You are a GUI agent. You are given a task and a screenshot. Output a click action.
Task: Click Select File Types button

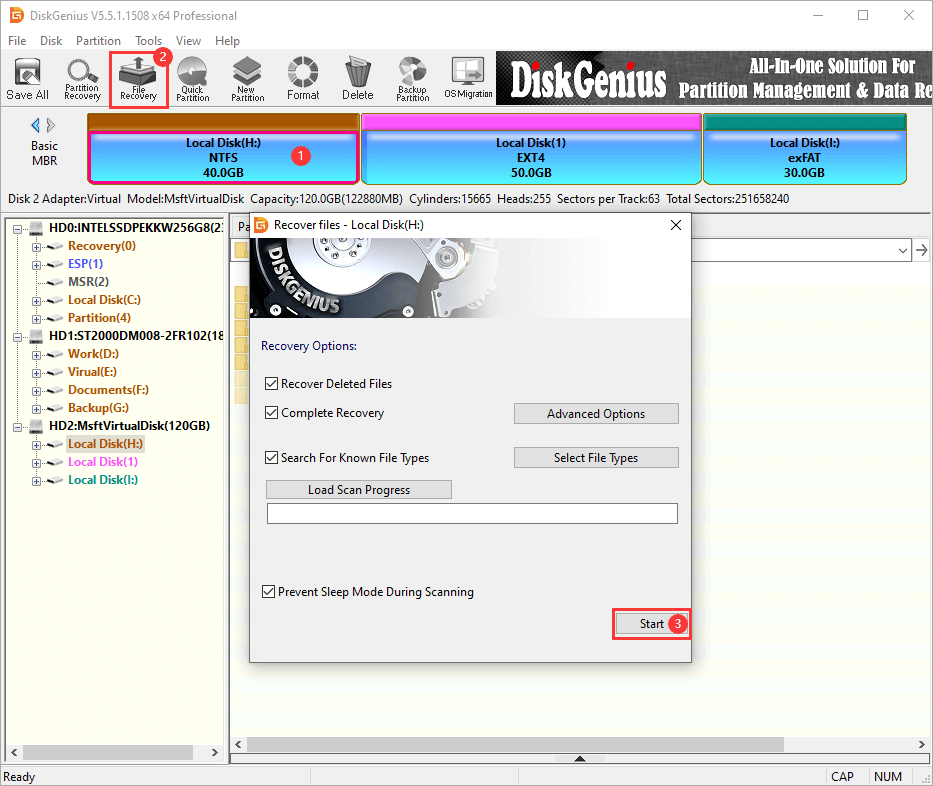tap(596, 458)
